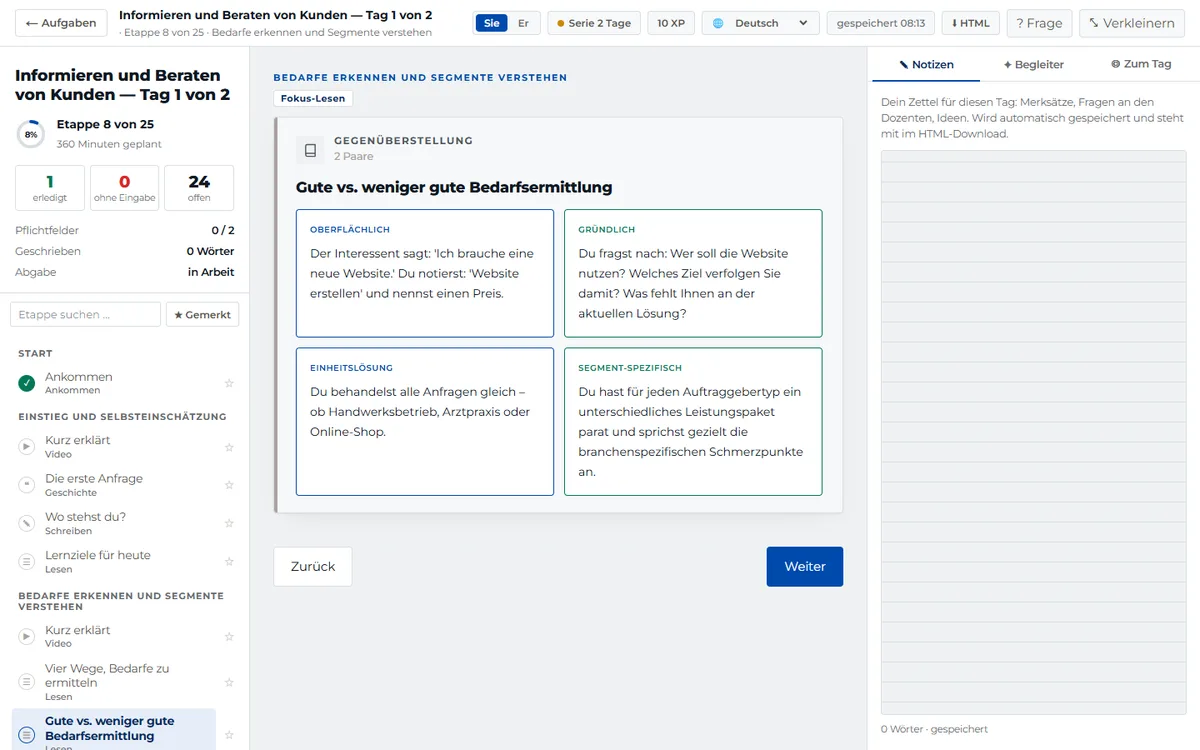Select the Gründlich comparison card
The width and height of the screenshot is (1200, 750).
(693, 273)
